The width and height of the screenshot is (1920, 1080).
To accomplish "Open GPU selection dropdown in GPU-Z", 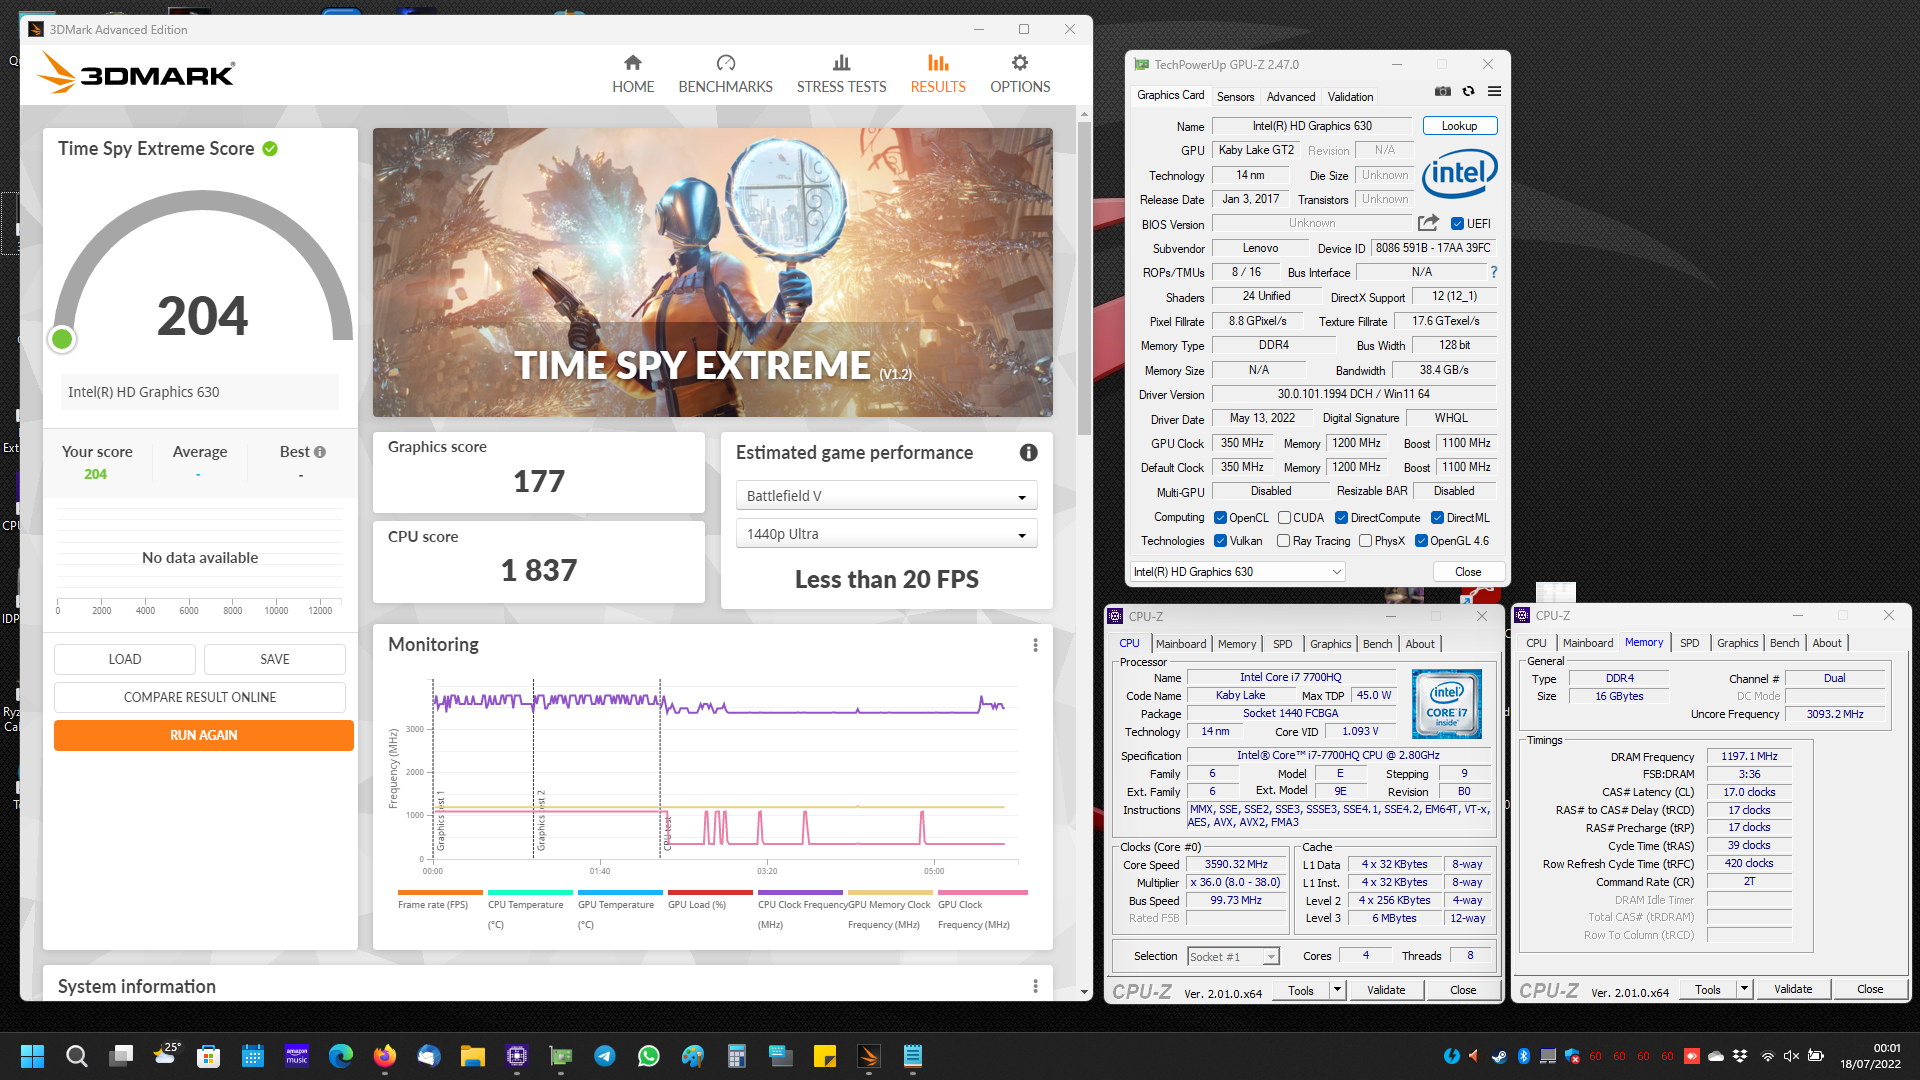I will pyautogui.click(x=1237, y=572).
